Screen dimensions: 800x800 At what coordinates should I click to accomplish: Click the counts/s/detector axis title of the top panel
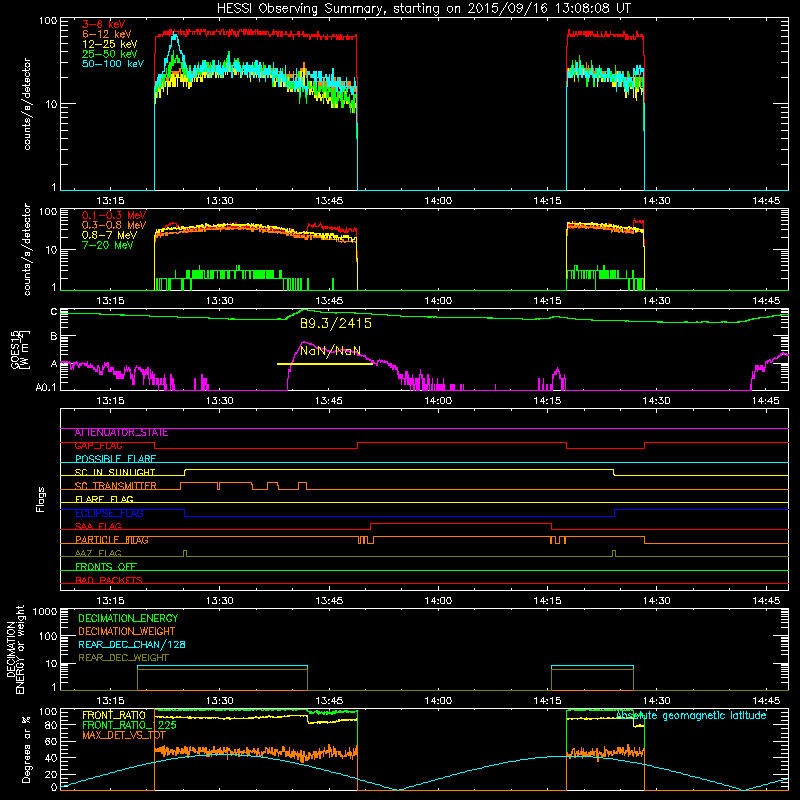(27, 104)
